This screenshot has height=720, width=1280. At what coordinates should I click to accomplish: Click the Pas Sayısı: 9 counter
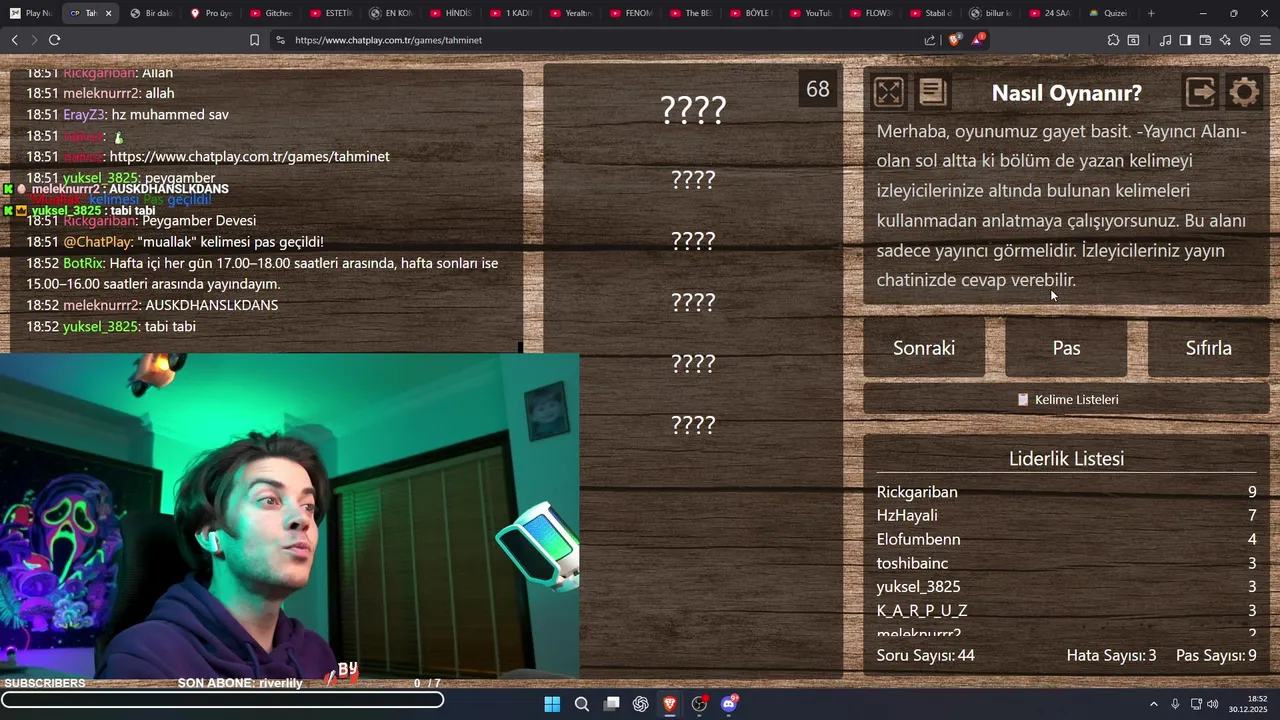point(1216,656)
